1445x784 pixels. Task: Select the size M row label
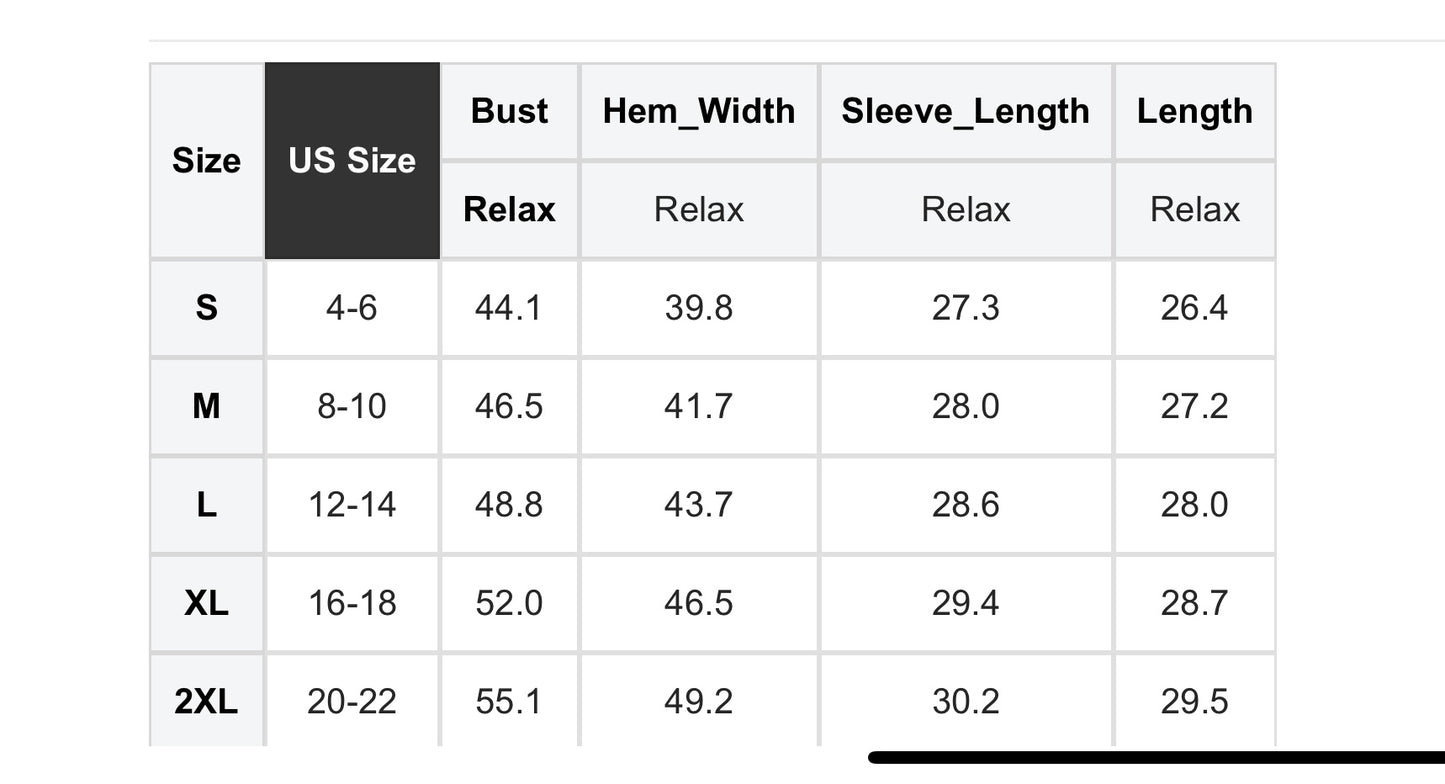[207, 406]
